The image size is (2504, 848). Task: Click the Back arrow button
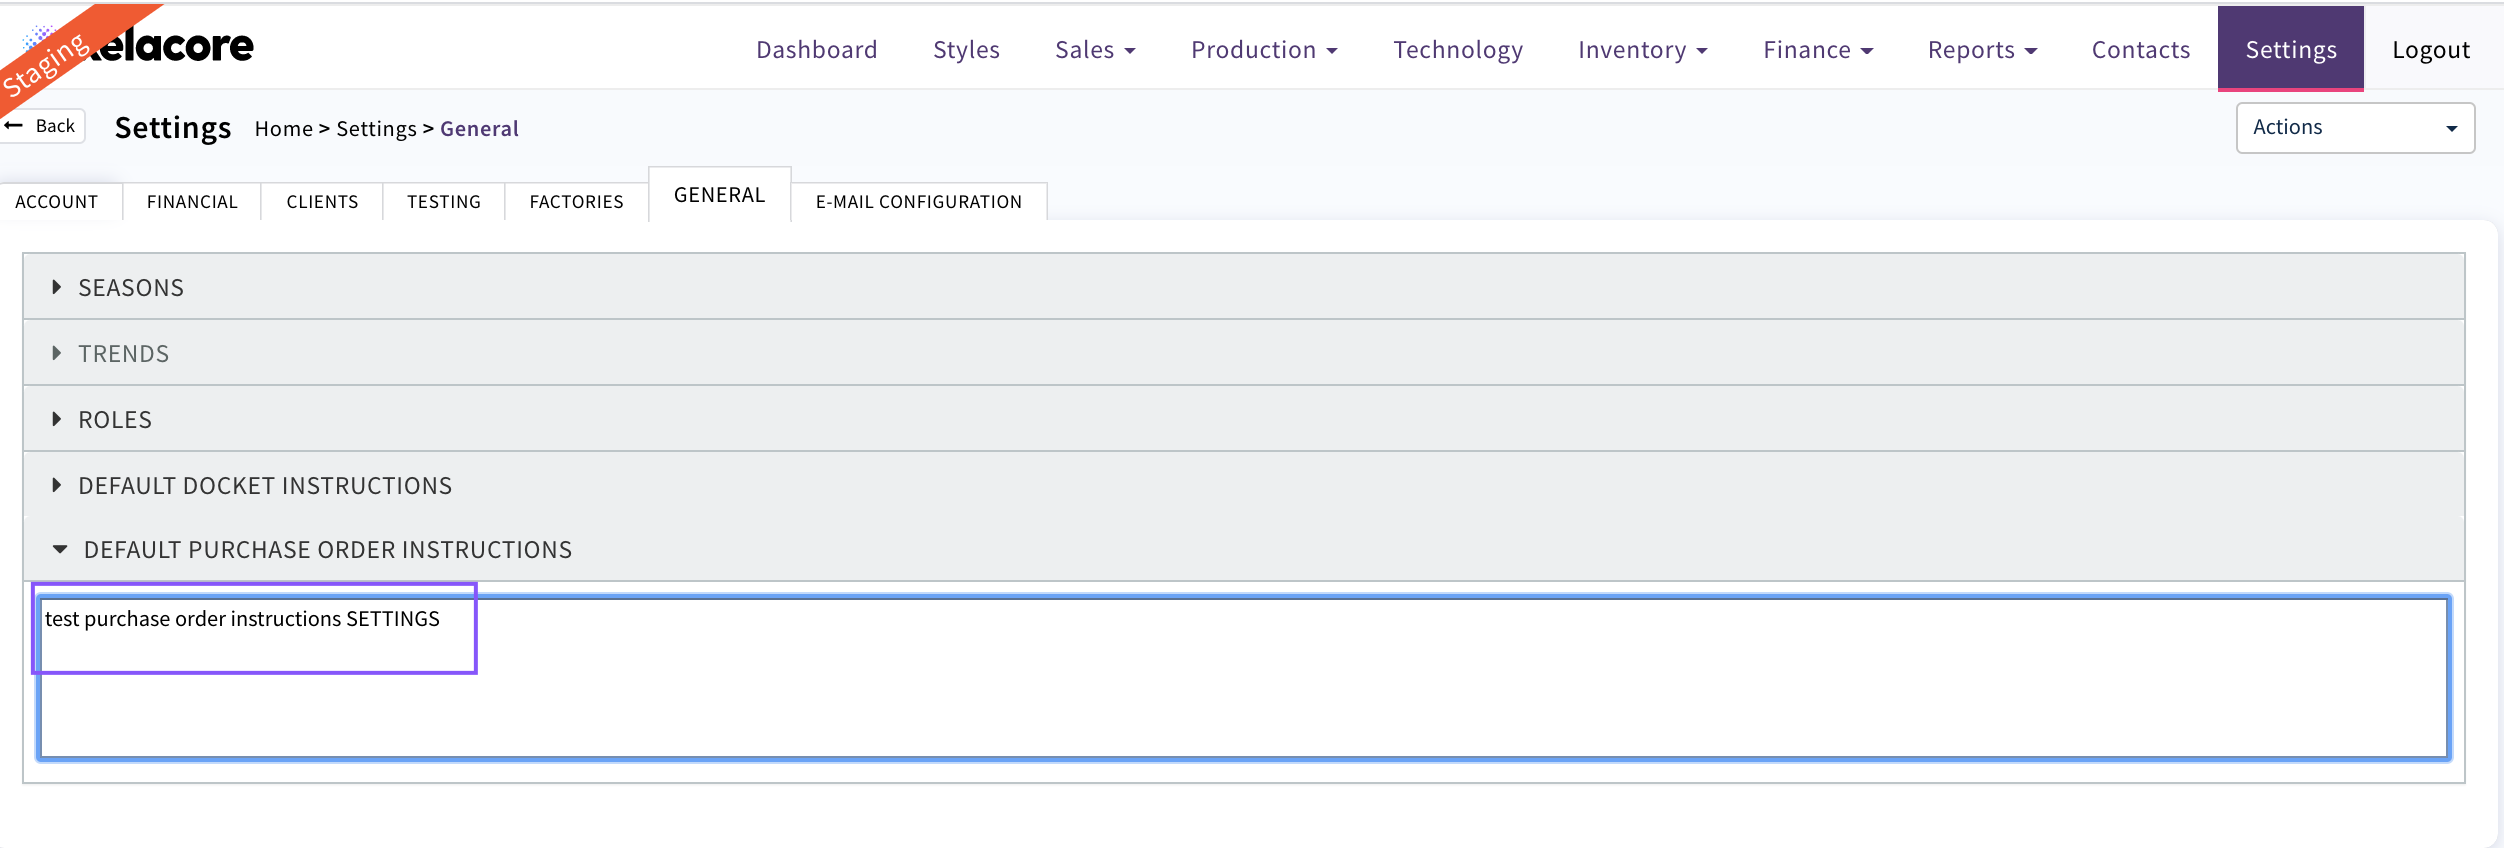[42, 126]
